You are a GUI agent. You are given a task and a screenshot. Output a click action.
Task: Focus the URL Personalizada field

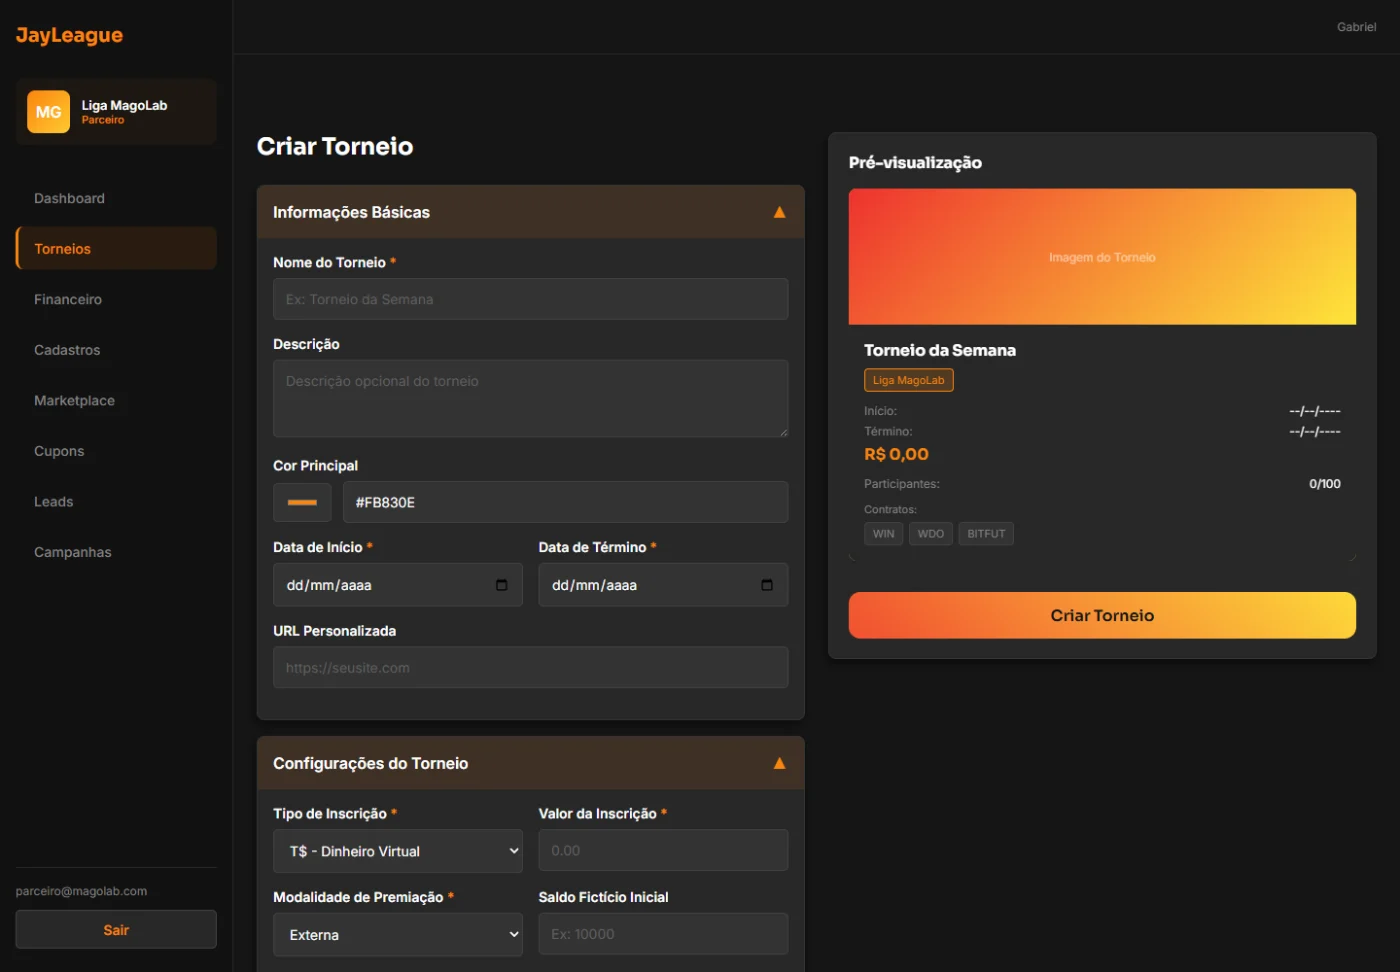(x=530, y=667)
